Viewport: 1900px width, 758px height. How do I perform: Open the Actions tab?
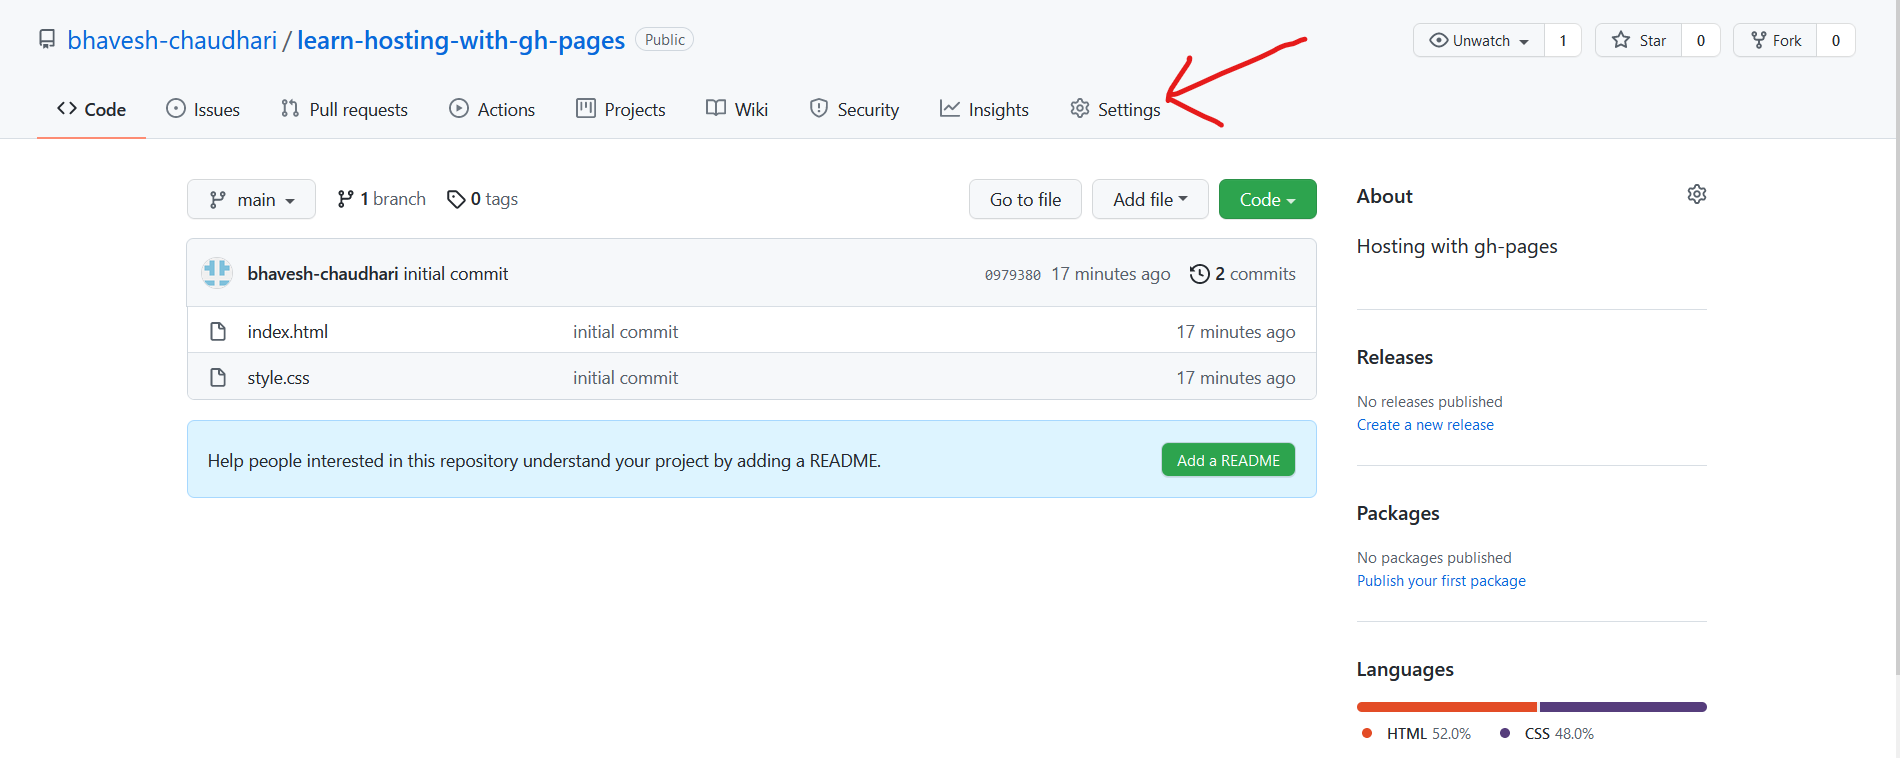pos(492,109)
